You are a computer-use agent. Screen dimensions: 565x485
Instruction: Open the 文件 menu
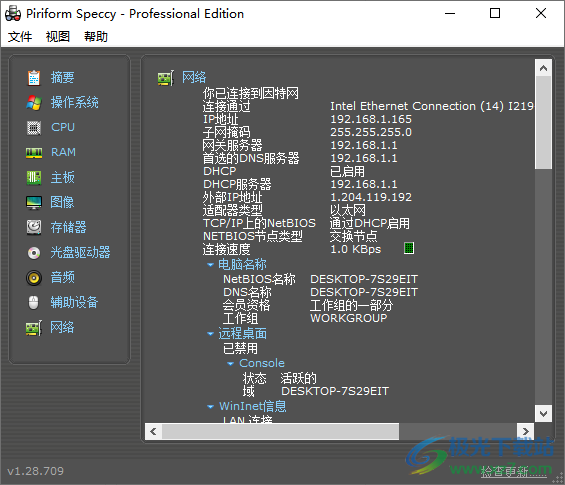(20, 36)
